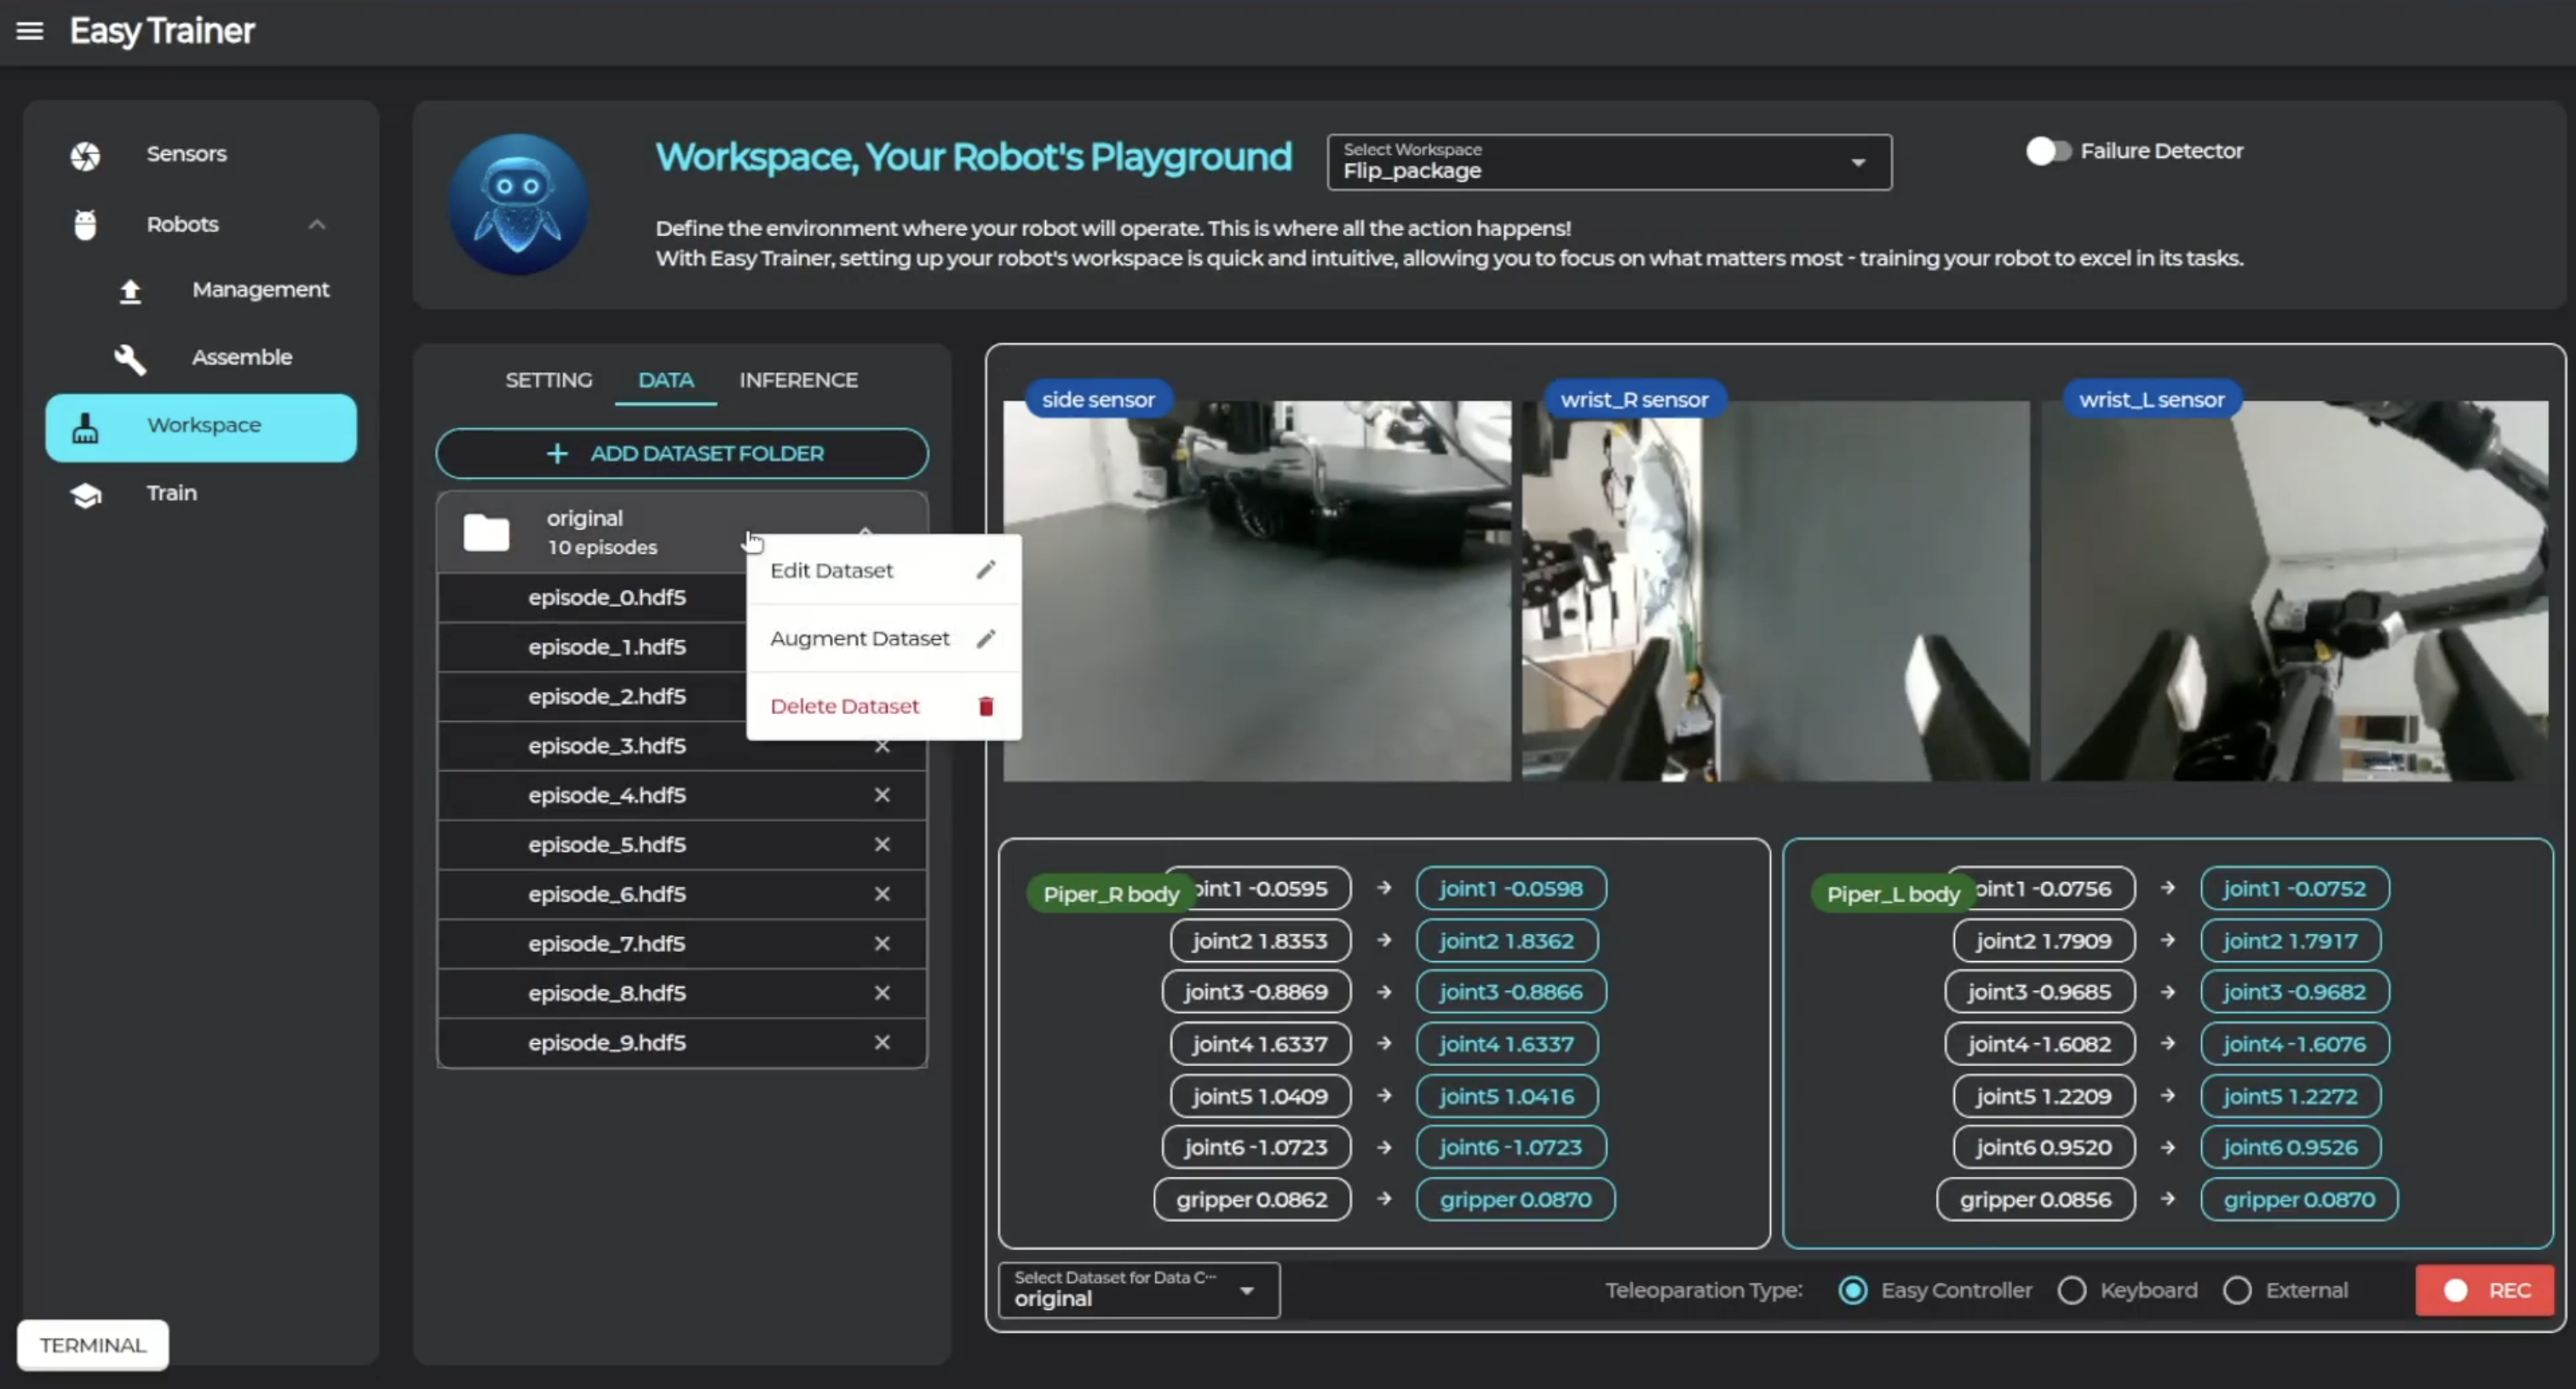The height and width of the screenshot is (1389, 2576).
Task: Click the original dataset folder icon
Action: tap(486, 533)
